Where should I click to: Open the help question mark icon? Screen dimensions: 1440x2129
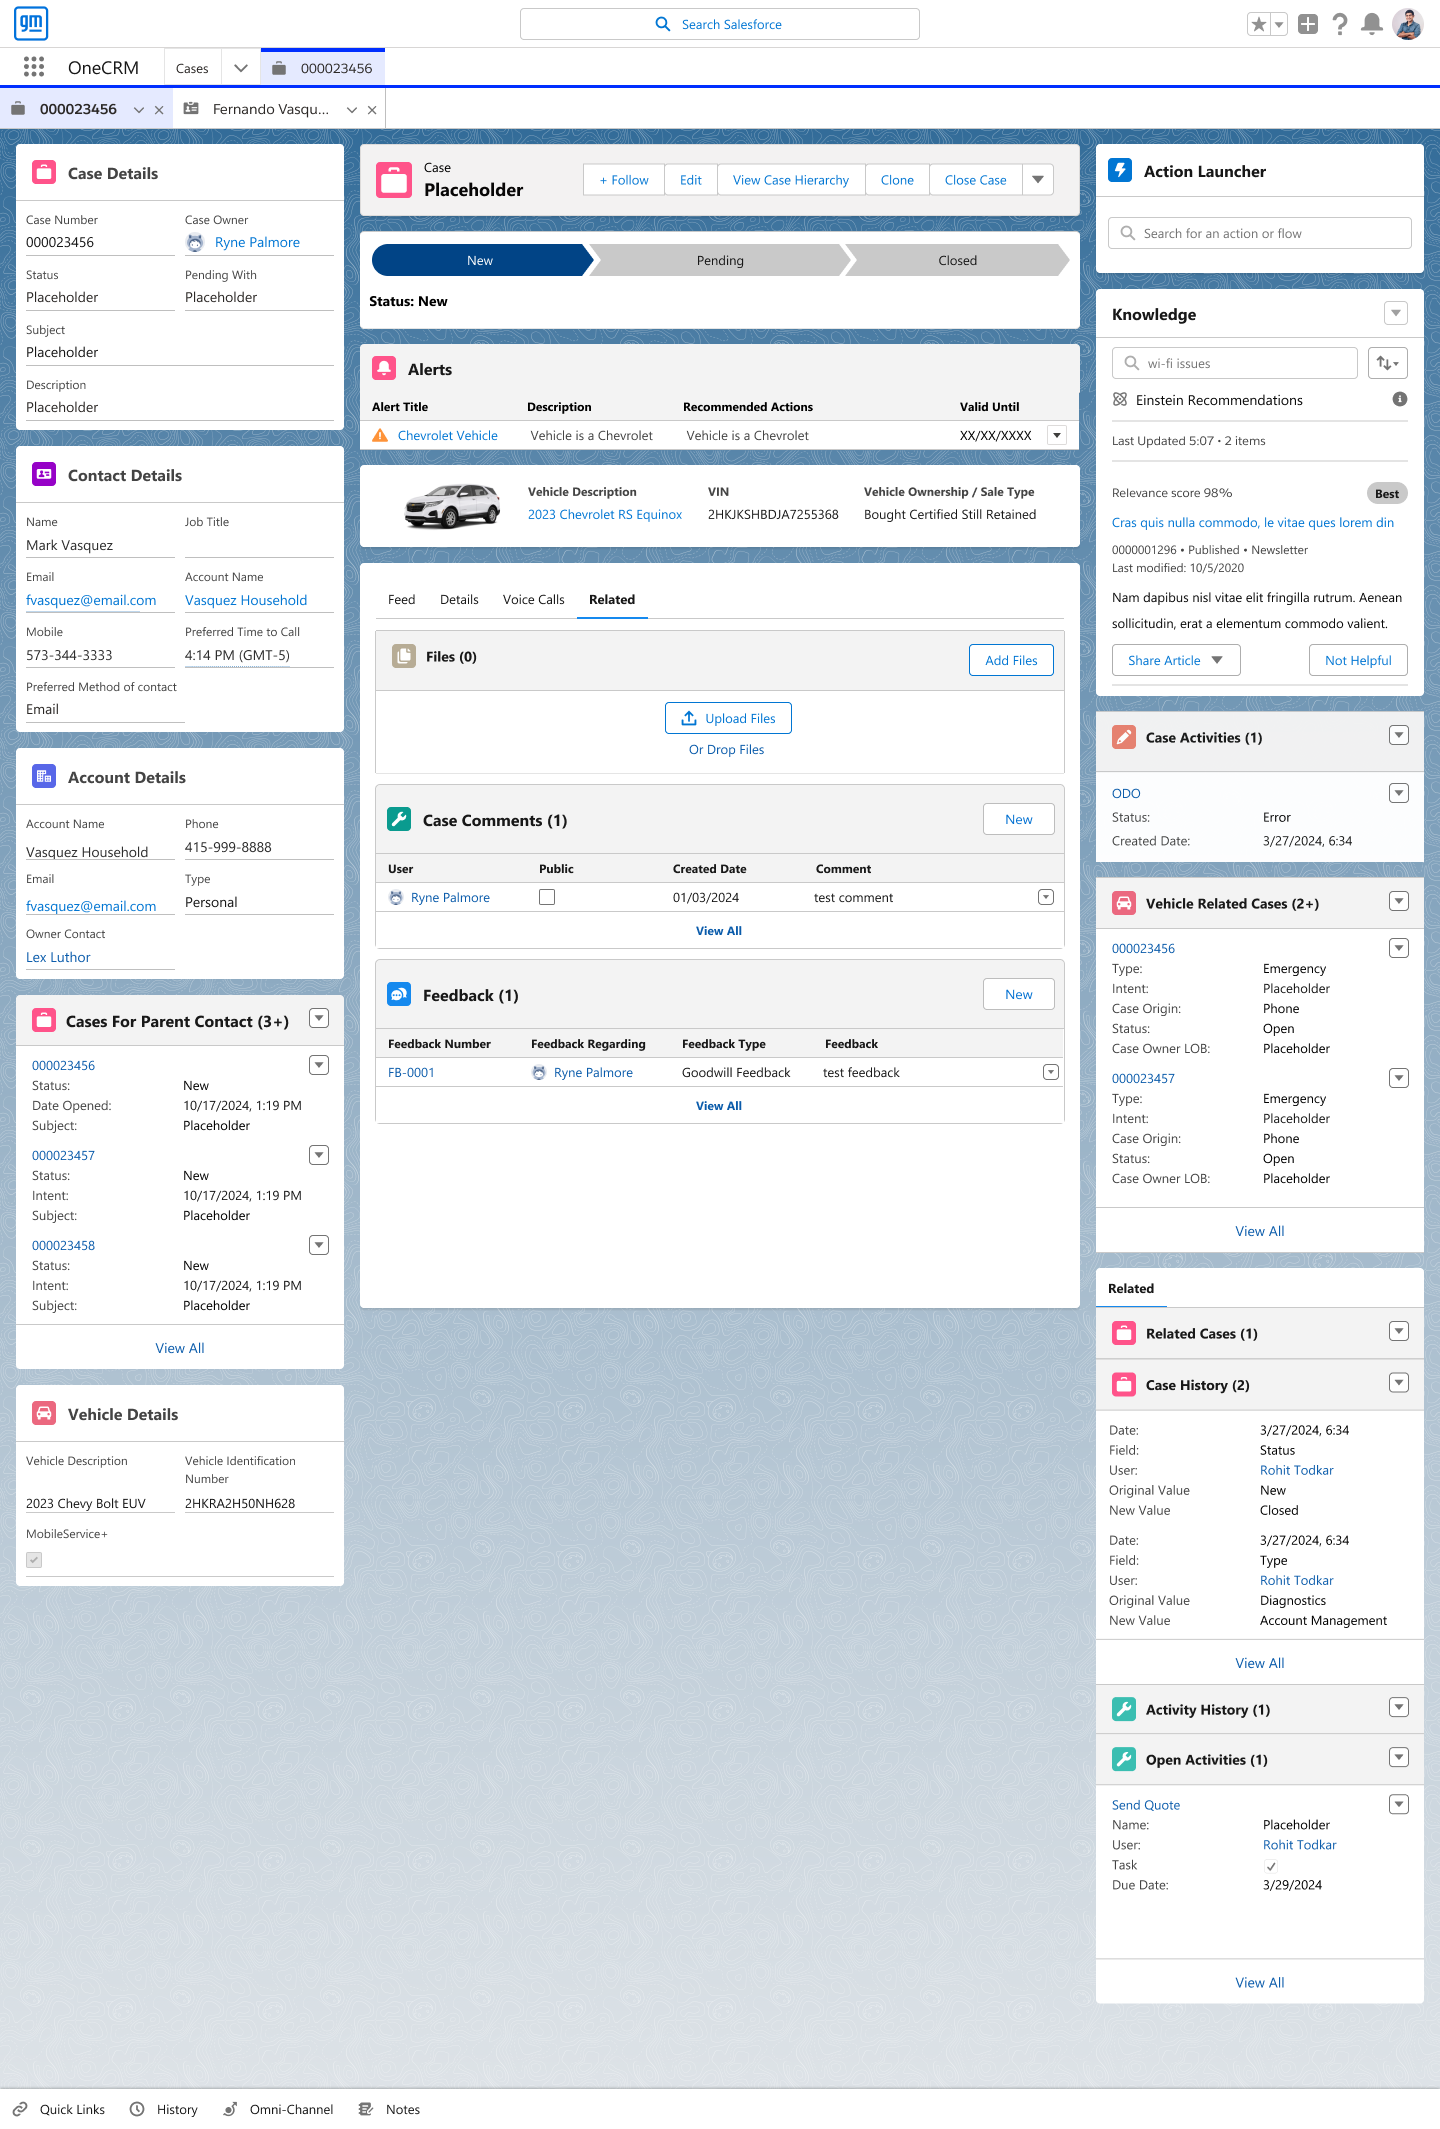tap(1340, 24)
